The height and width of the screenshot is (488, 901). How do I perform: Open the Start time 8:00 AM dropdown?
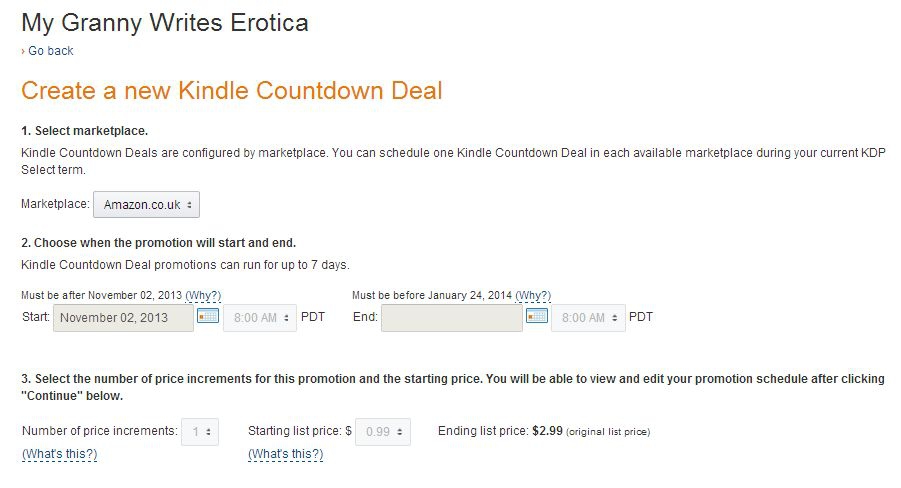(x=260, y=318)
